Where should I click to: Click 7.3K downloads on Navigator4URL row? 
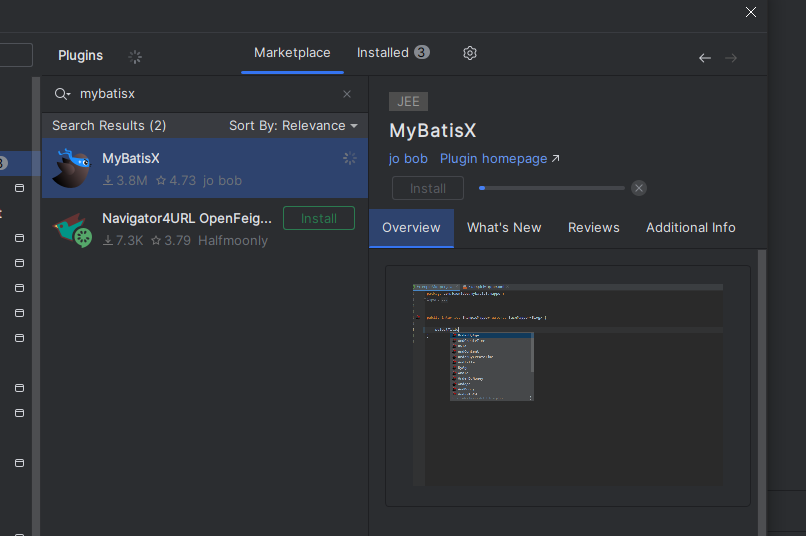pos(123,241)
